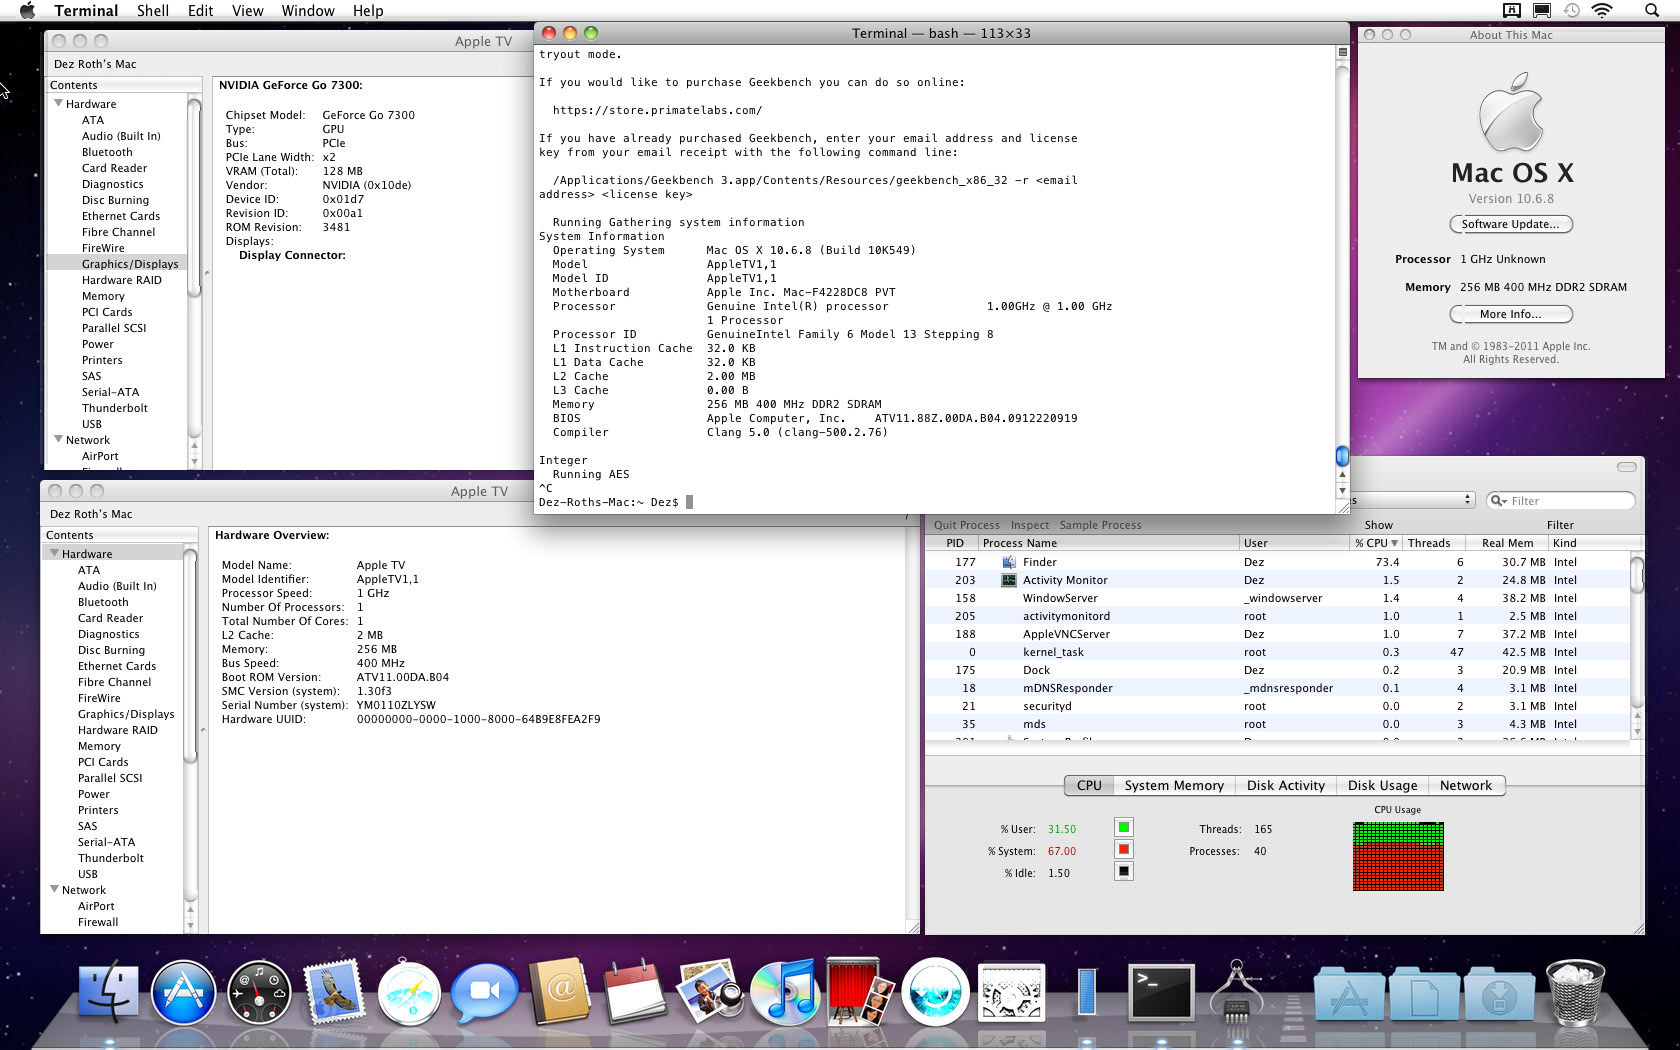Viewport: 1680px width, 1050px height.
Task: Open the Documents folder stack in Dock
Action: click(1424, 997)
